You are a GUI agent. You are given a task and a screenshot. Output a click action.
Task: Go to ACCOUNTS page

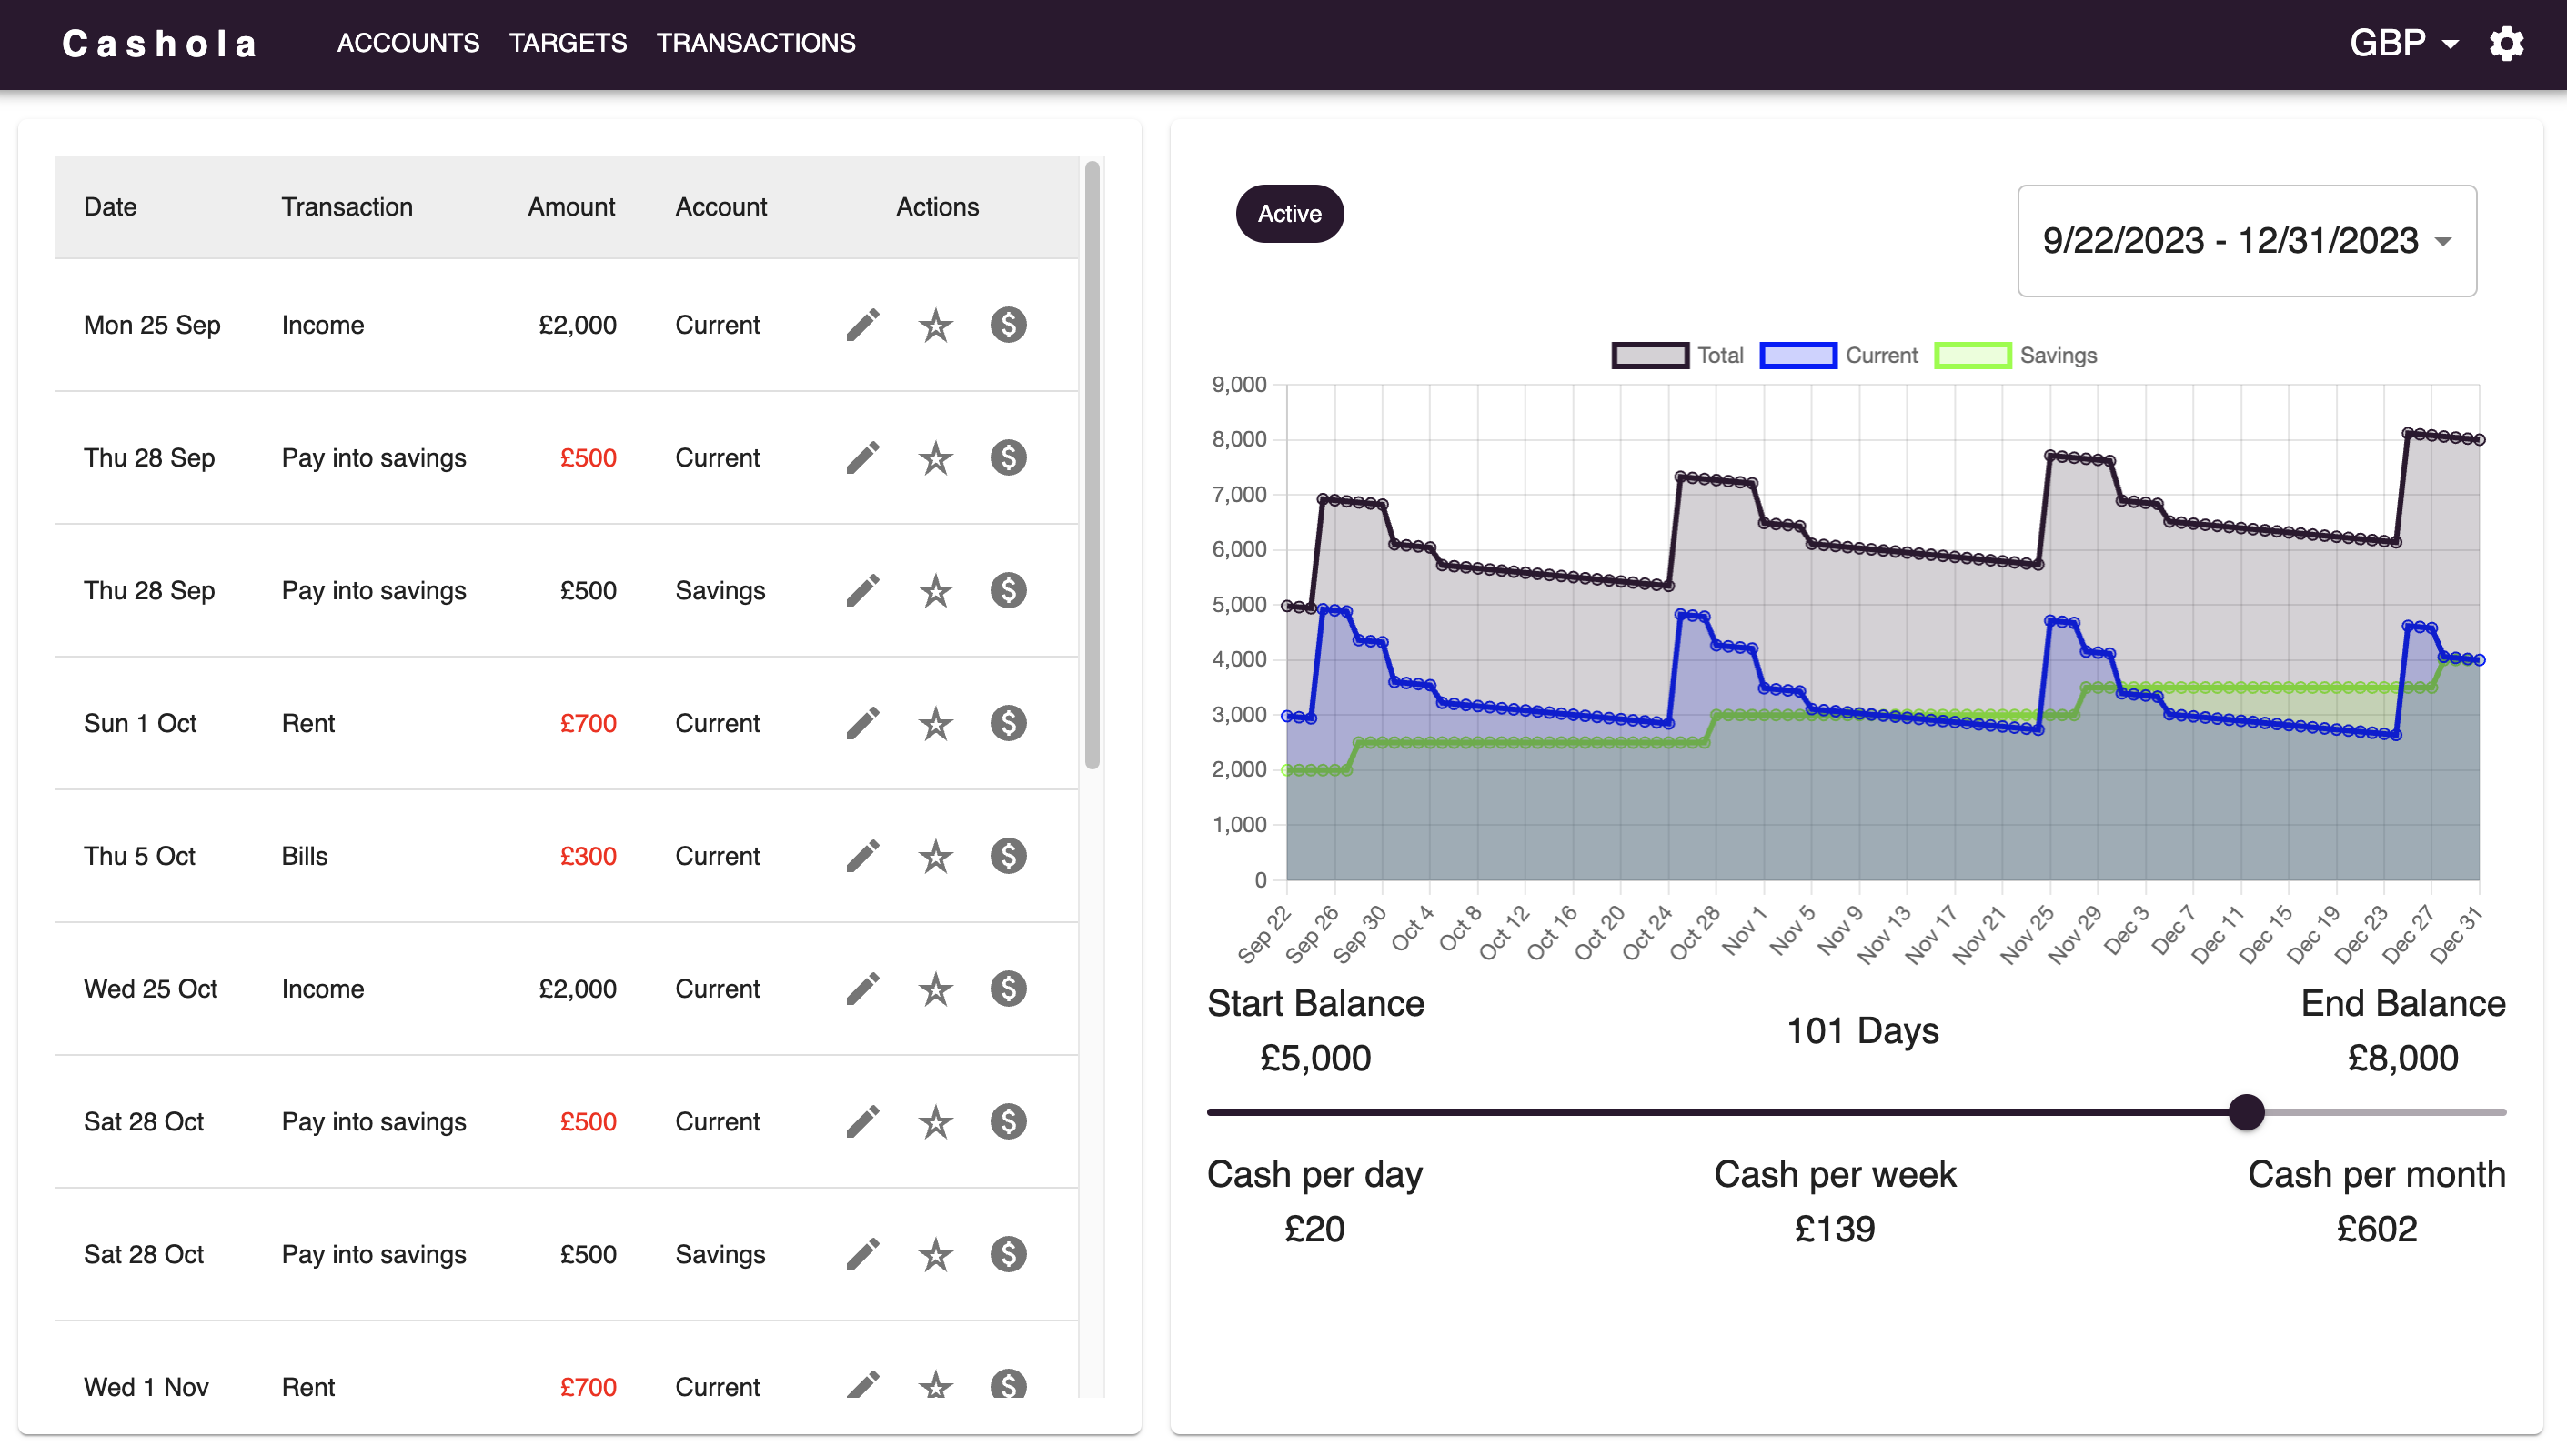[408, 43]
